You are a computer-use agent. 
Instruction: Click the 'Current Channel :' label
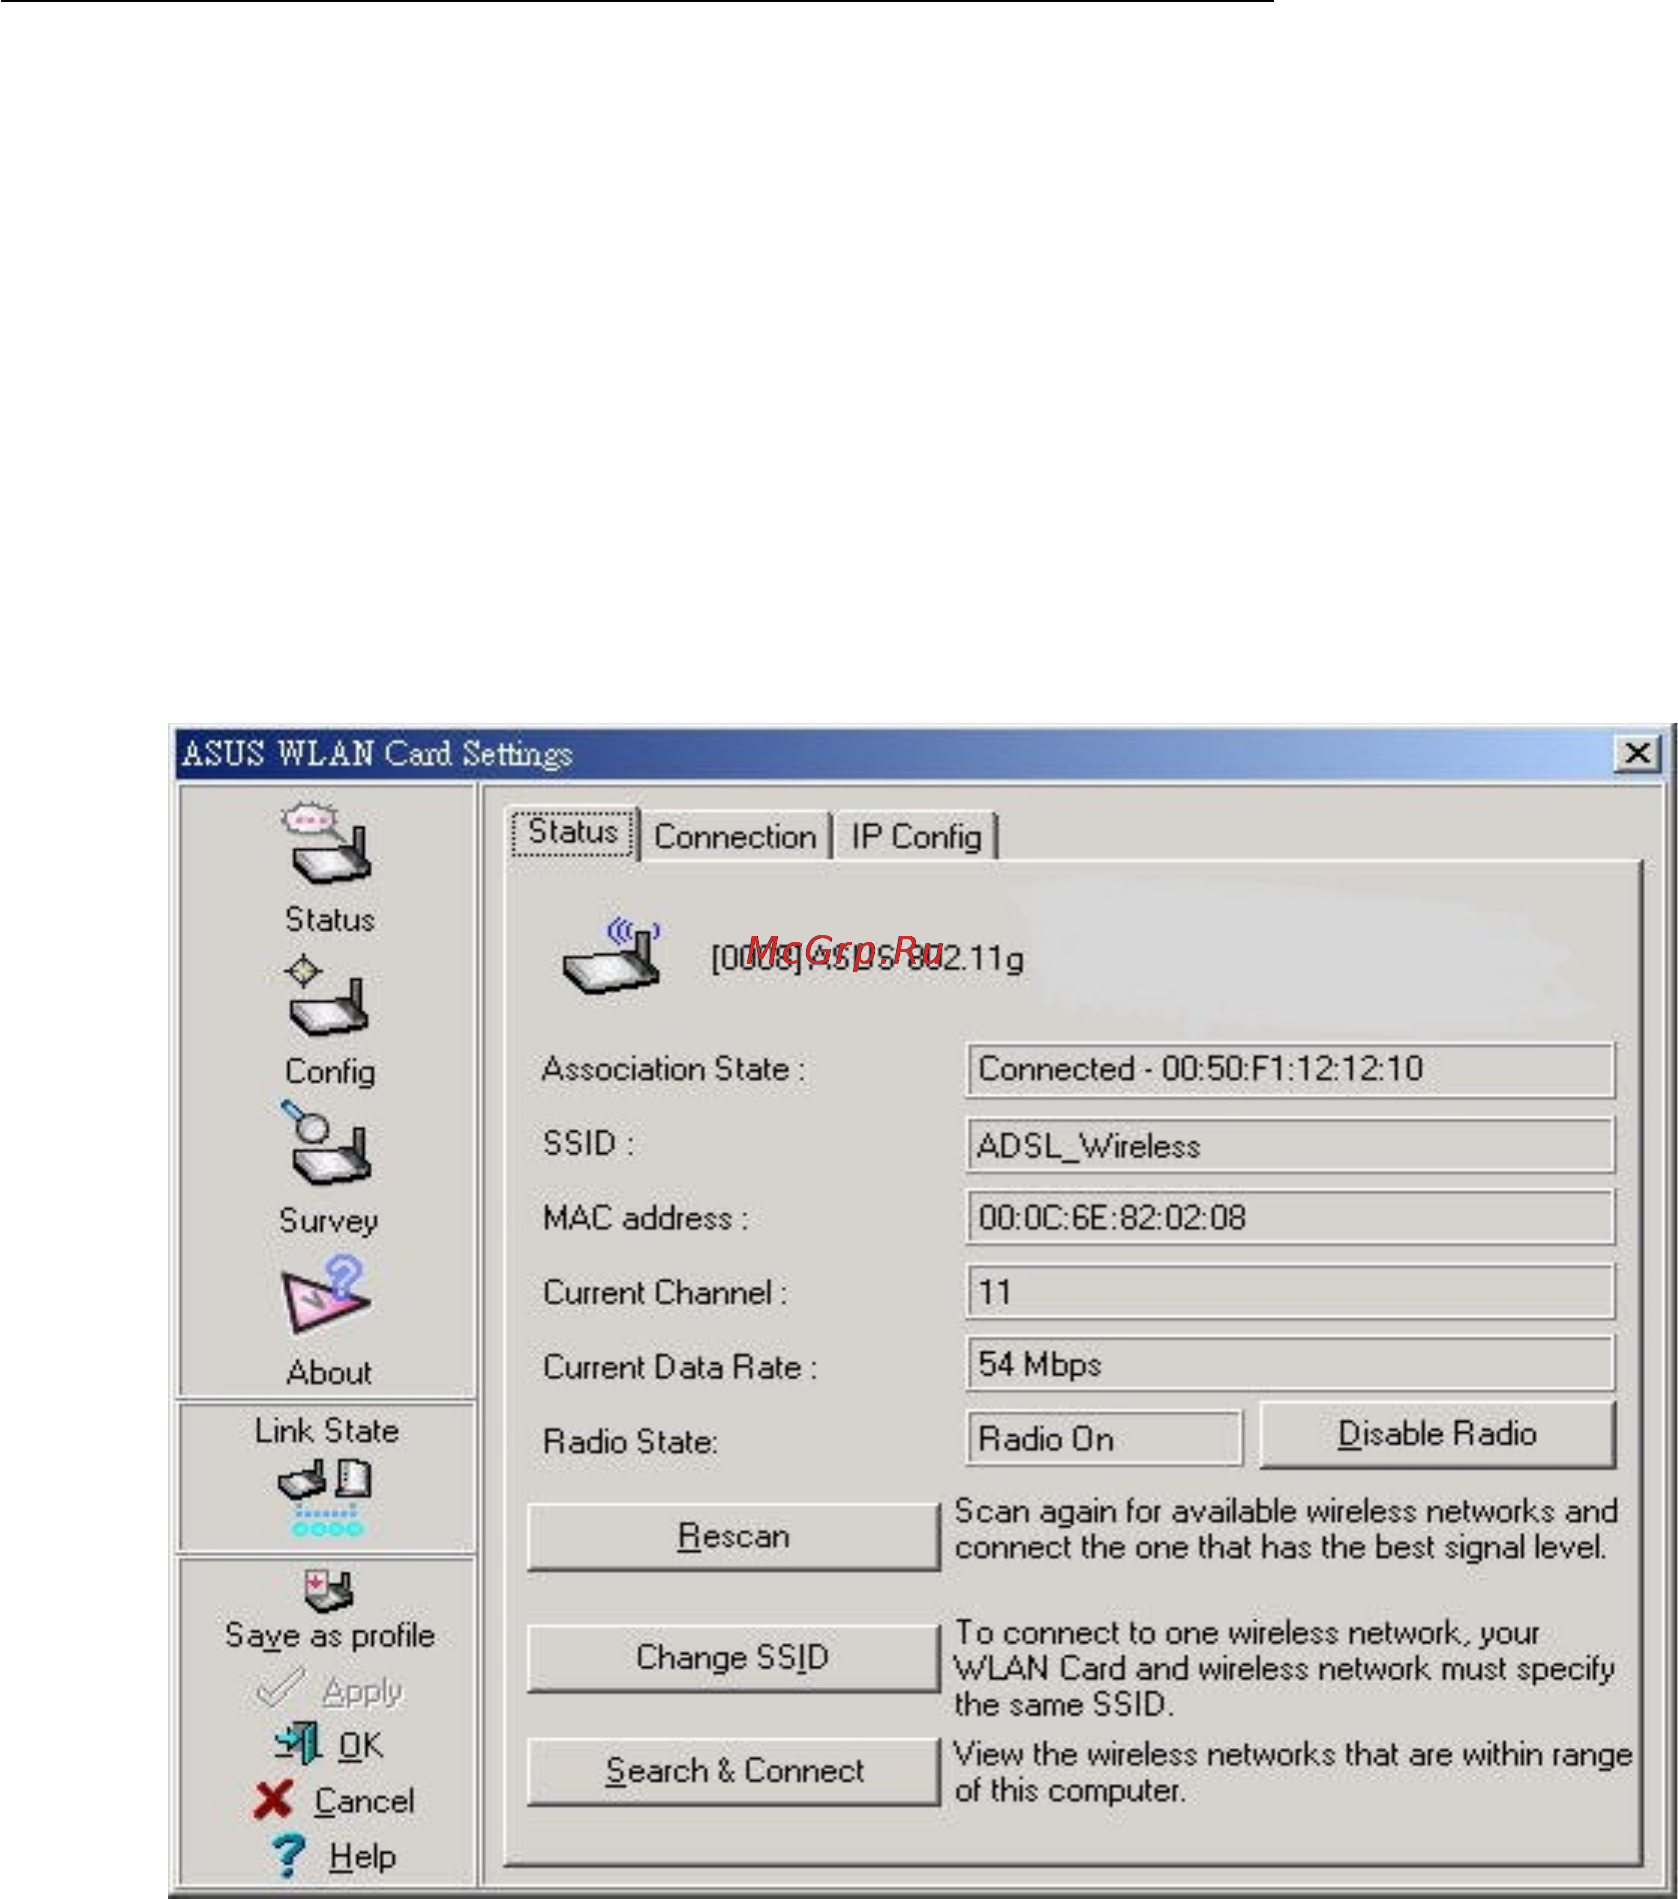(x=665, y=1293)
